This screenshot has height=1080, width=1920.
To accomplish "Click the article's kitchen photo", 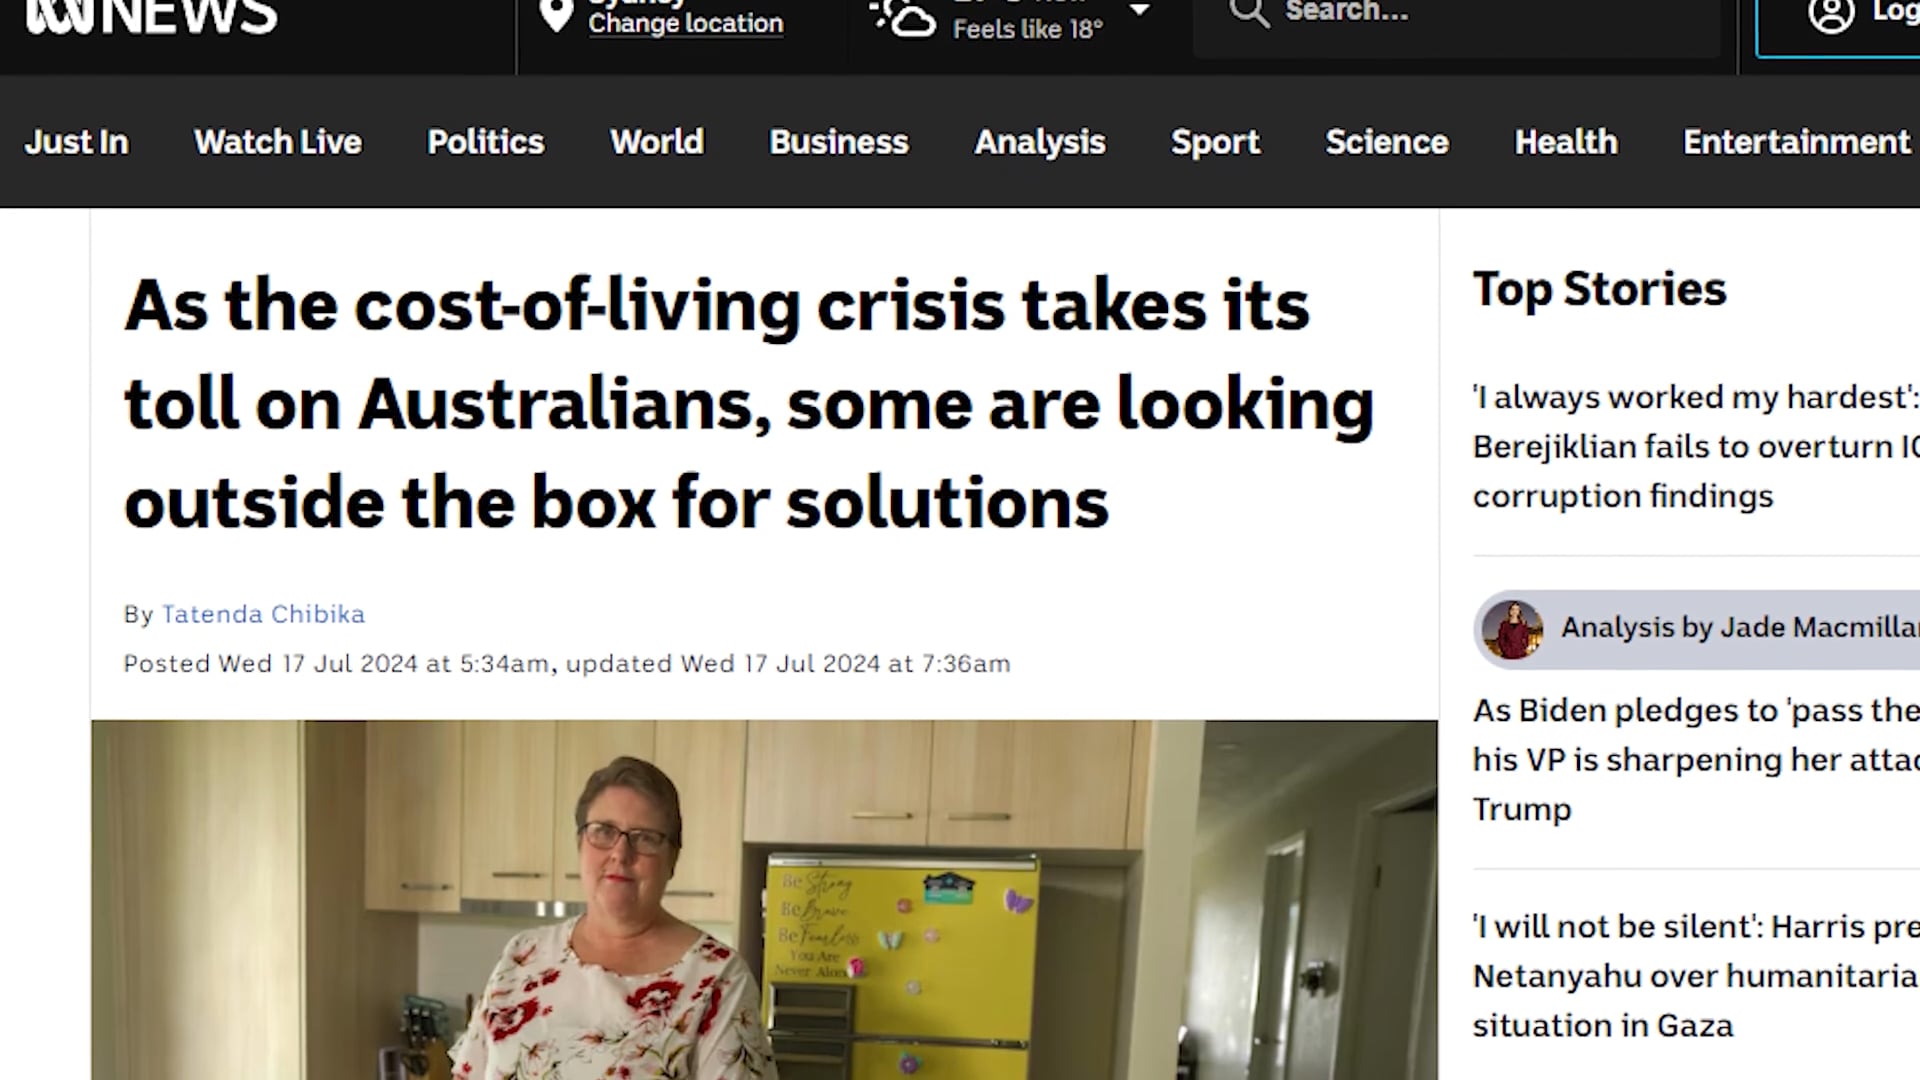I will tap(764, 900).
